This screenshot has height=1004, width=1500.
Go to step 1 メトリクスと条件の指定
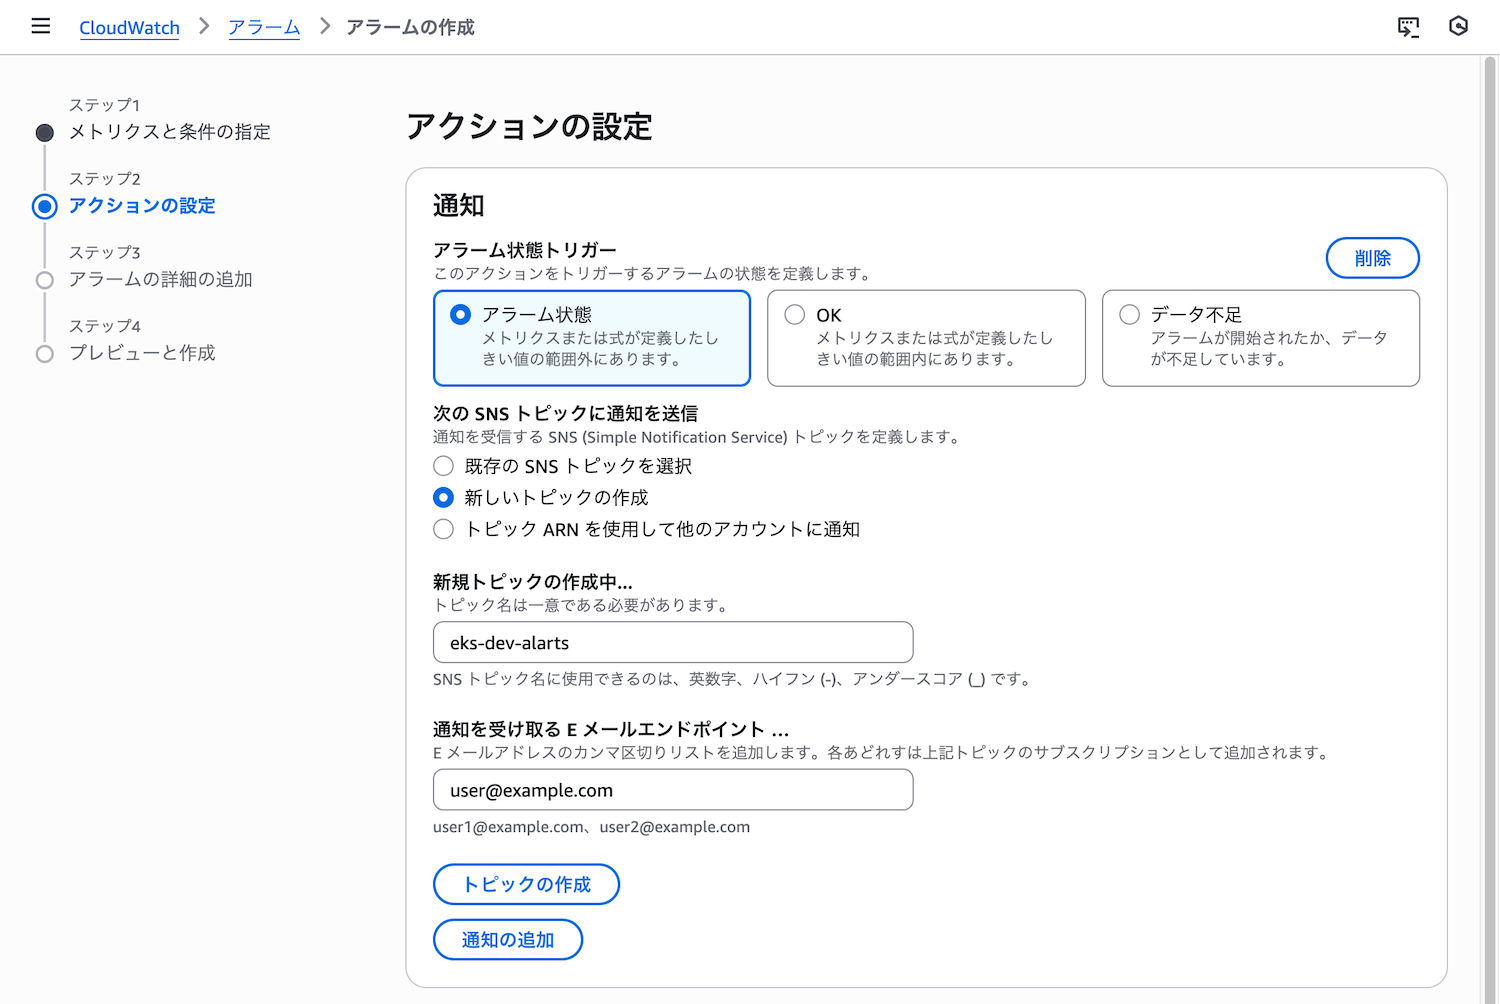pos(169,132)
